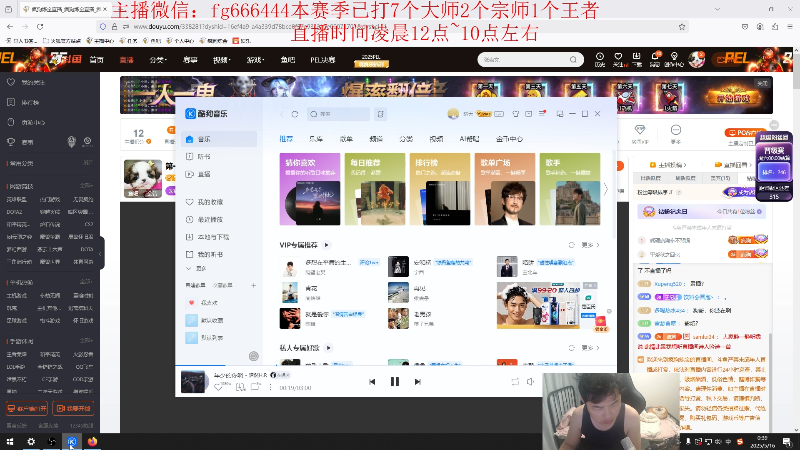Image resolution: width=800 pixels, height=450 pixels.
Task: Switch Kugou to mini mode
Action: [560, 114]
